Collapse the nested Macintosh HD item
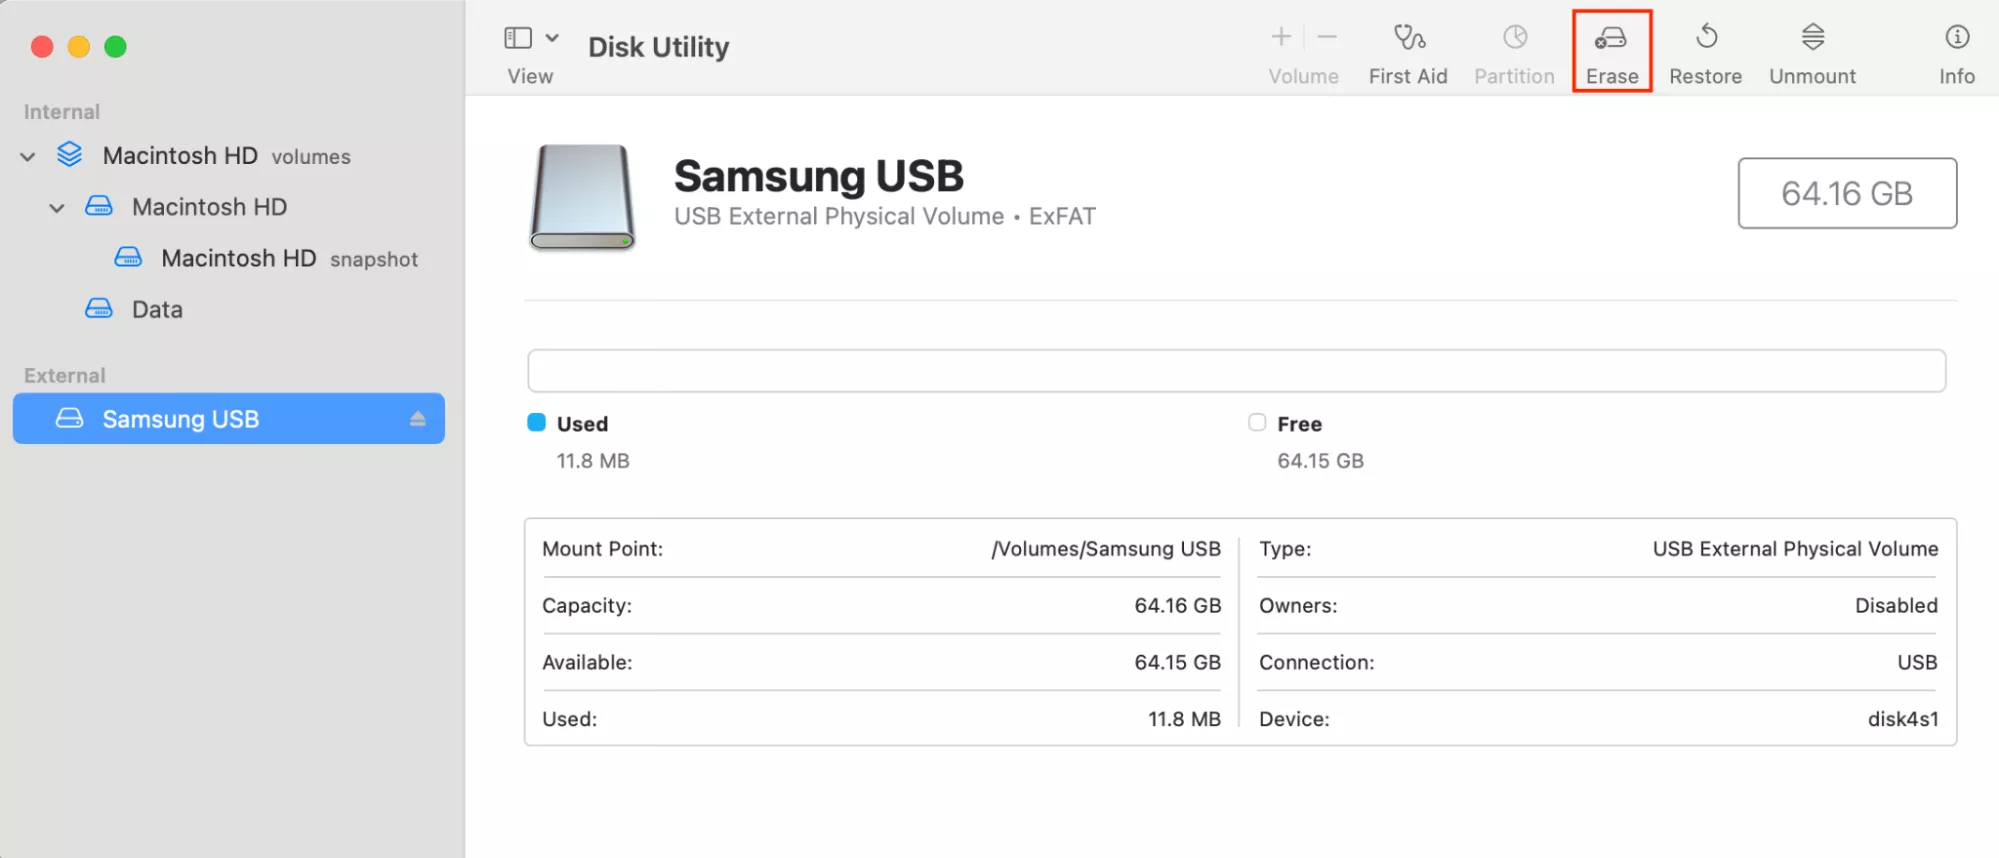The width and height of the screenshot is (1999, 858). click(57, 208)
